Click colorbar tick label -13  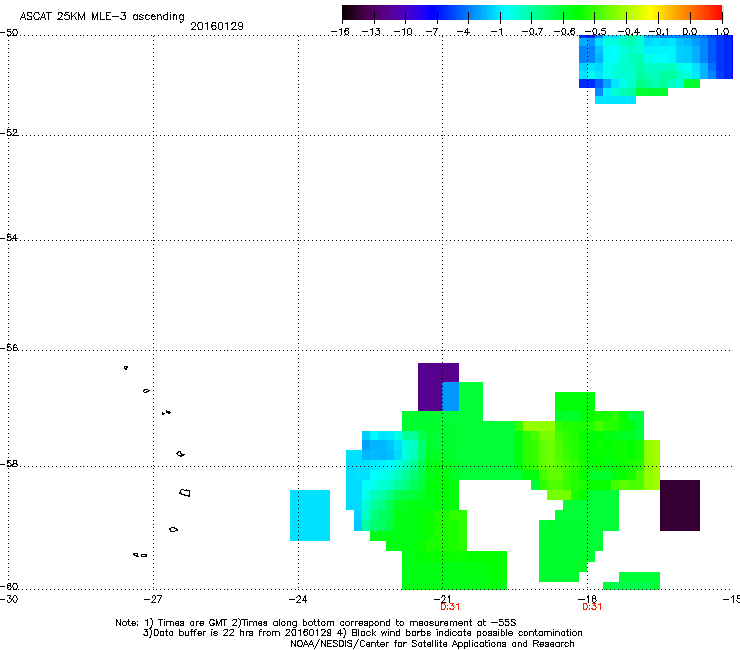[371, 32]
